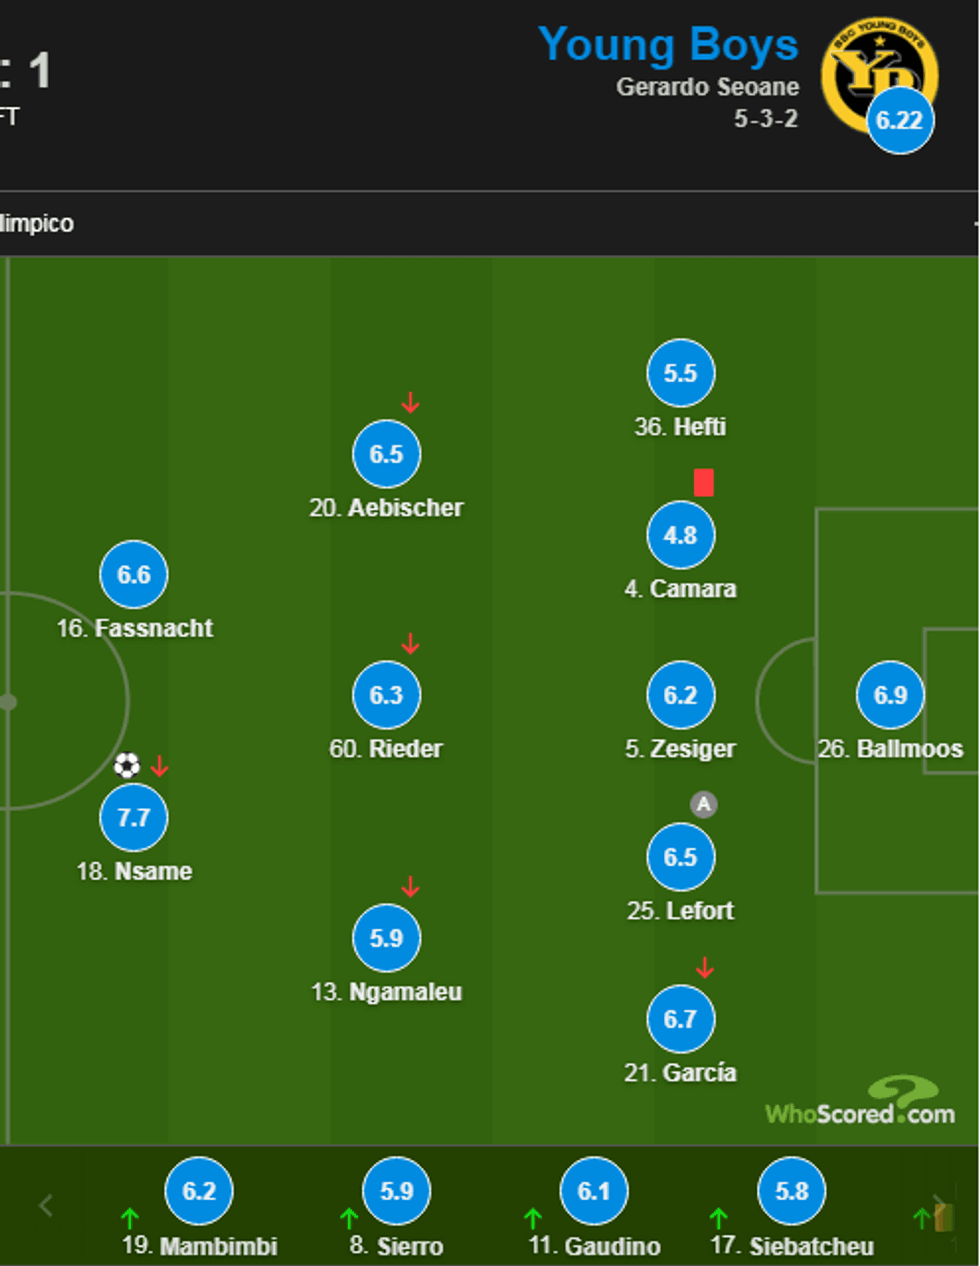This screenshot has height=1266, width=980.
Task: Click the team average 6.22 rating badge
Action: (899, 121)
